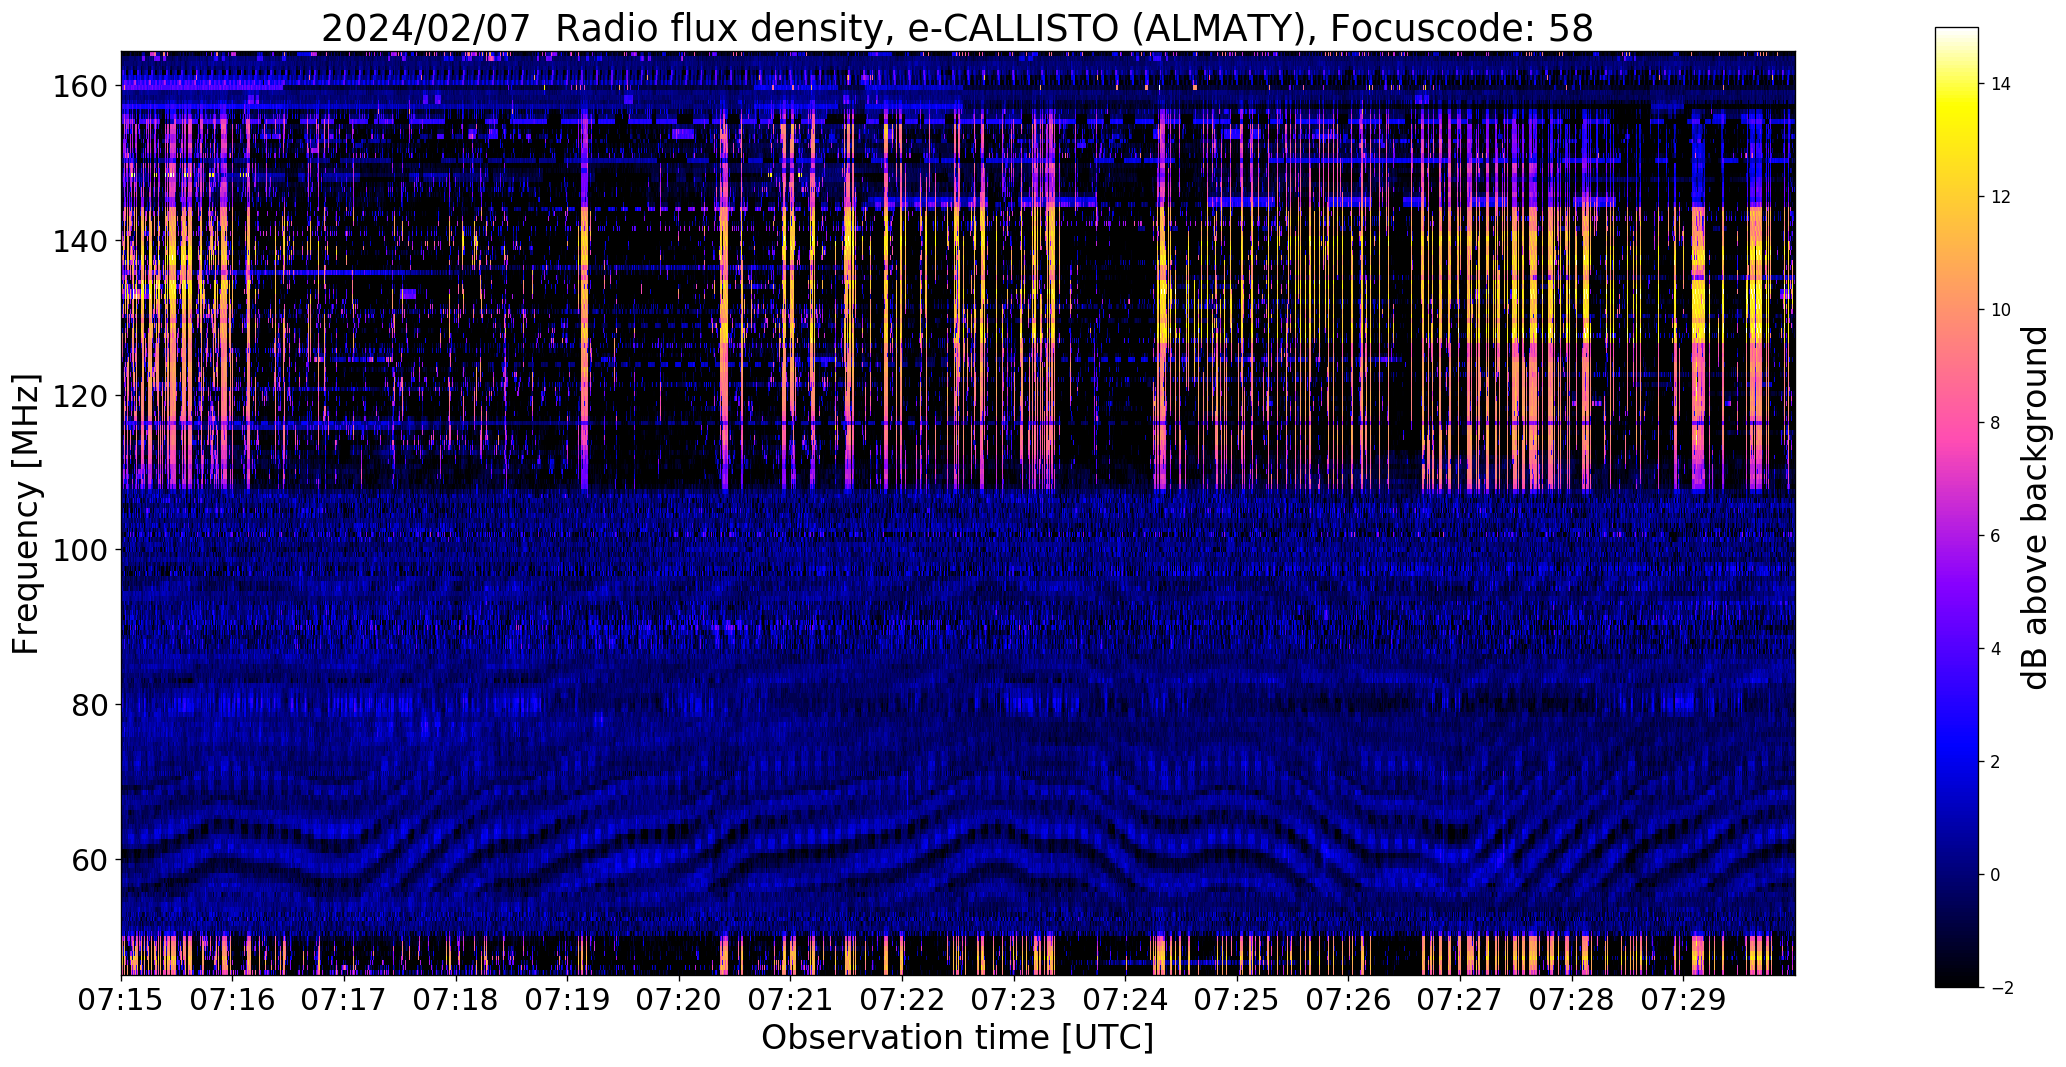This screenshot has width=2066, height=1067.
Task: Click the 07:23 time tick label
Action: click(x=1014, y=1000)
